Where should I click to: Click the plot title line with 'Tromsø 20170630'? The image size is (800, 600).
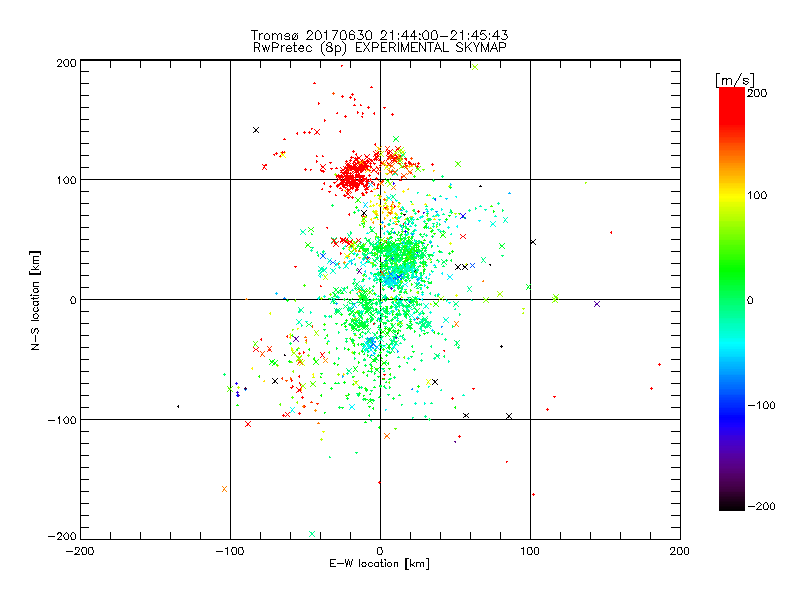(379, 35)
